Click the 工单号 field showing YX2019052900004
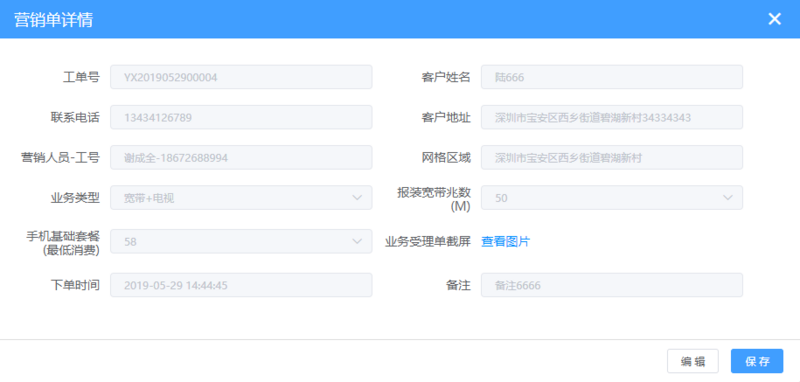 pyautogui.click(x=241, y=77)
